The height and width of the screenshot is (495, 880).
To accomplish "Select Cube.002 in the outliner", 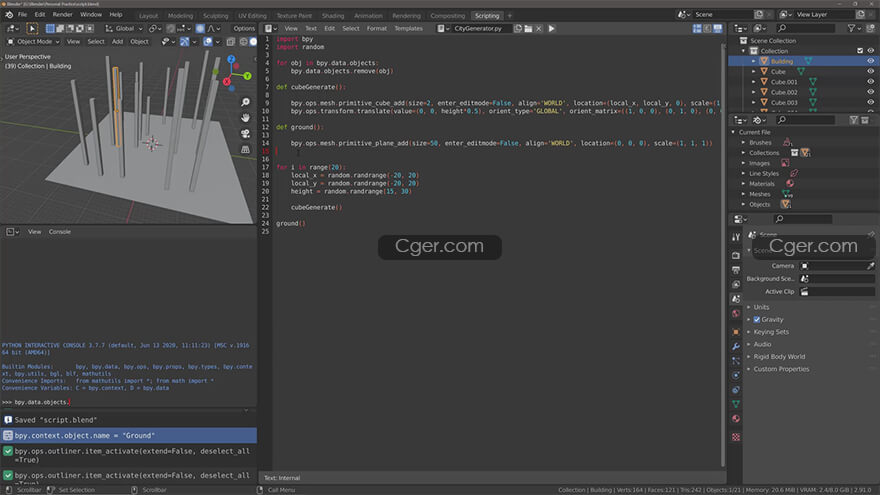I will 783,92.
